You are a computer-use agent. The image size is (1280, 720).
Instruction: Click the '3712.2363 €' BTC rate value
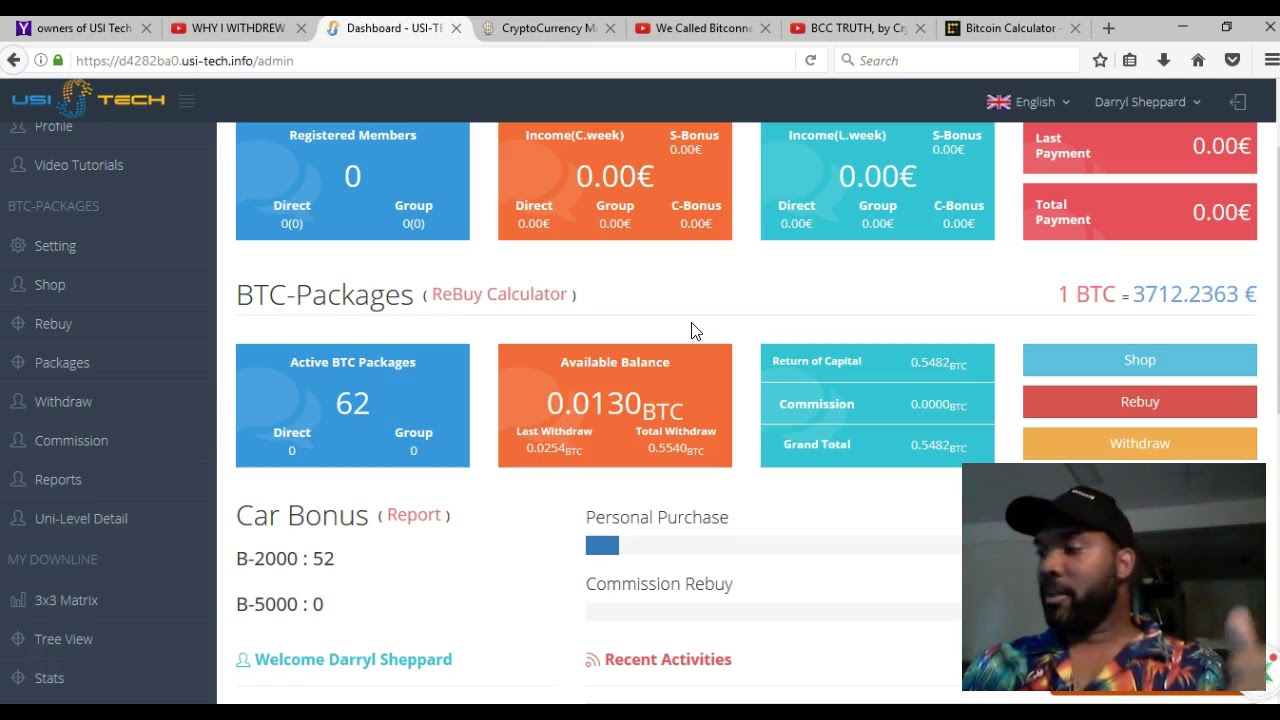pos(1194,294)
